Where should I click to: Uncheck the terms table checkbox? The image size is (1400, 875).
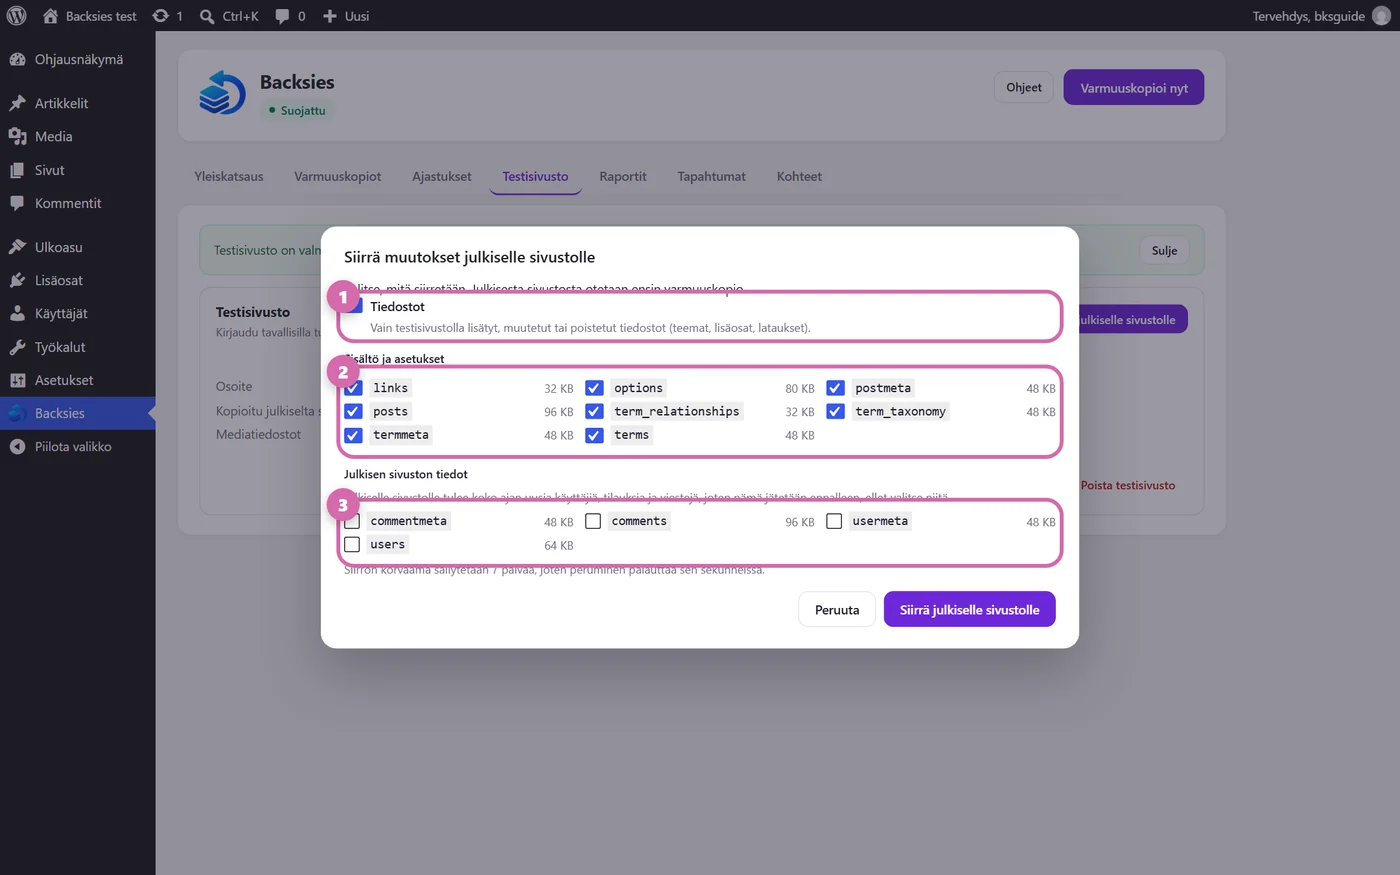click(594, 435)
